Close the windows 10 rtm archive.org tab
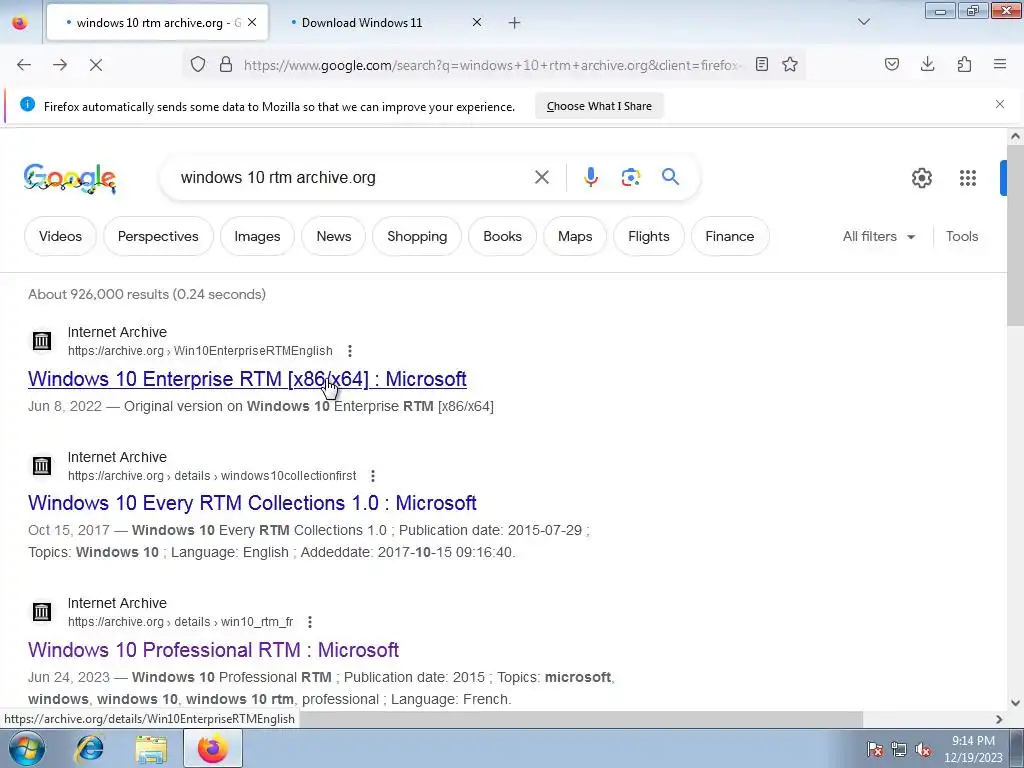Viewport: 1024px width, 768px height. click(252, 23)
